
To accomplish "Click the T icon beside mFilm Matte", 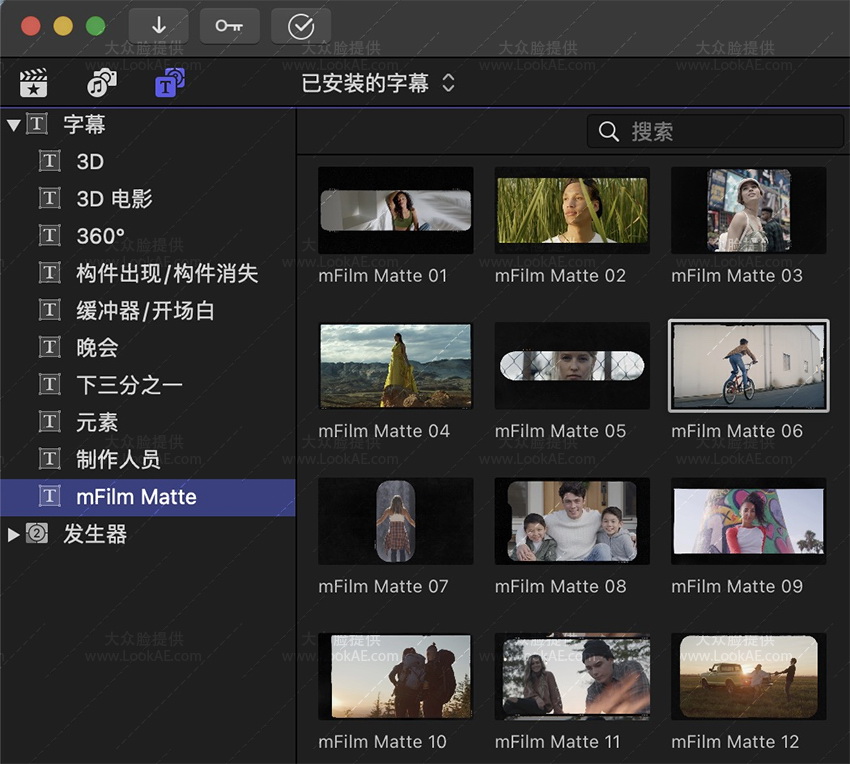I will (50, 497).
